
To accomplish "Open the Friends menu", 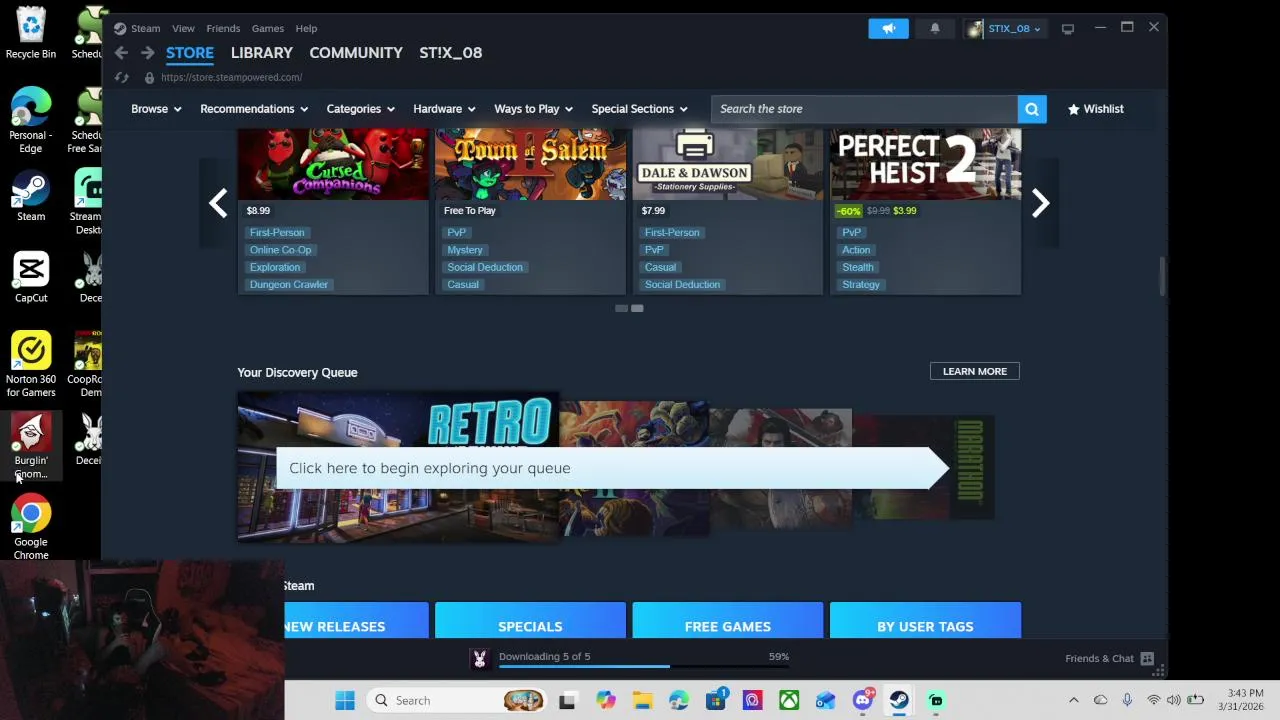I will [x=223, y=28].
